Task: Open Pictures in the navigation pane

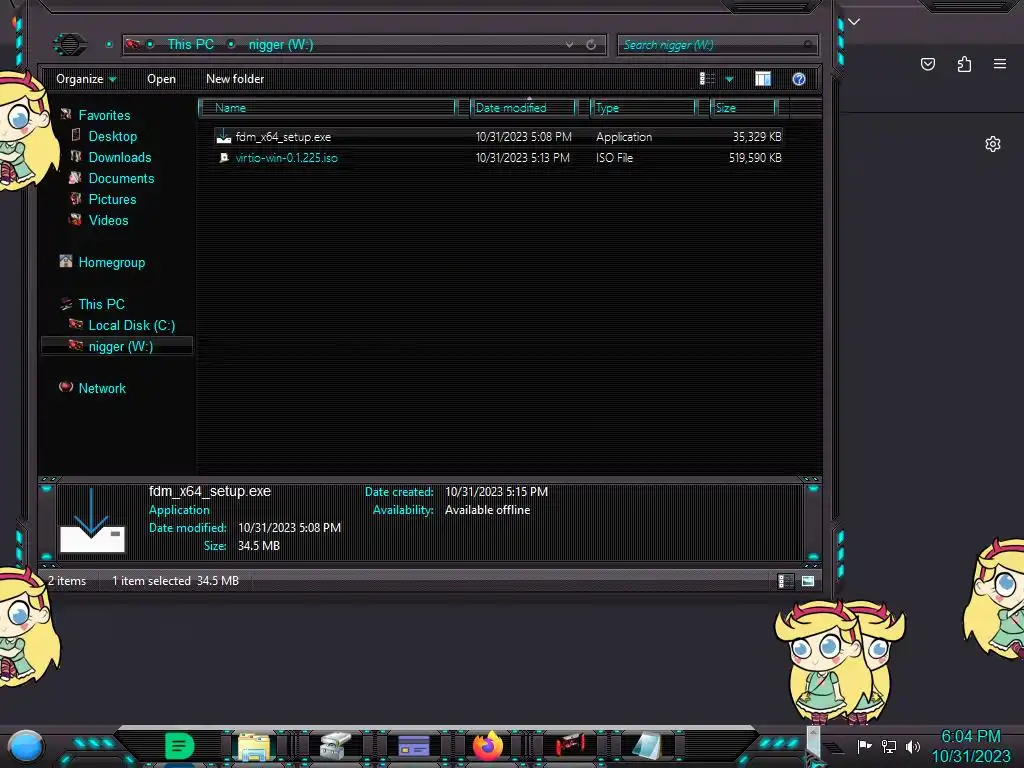Action: [x=112, y=199]
